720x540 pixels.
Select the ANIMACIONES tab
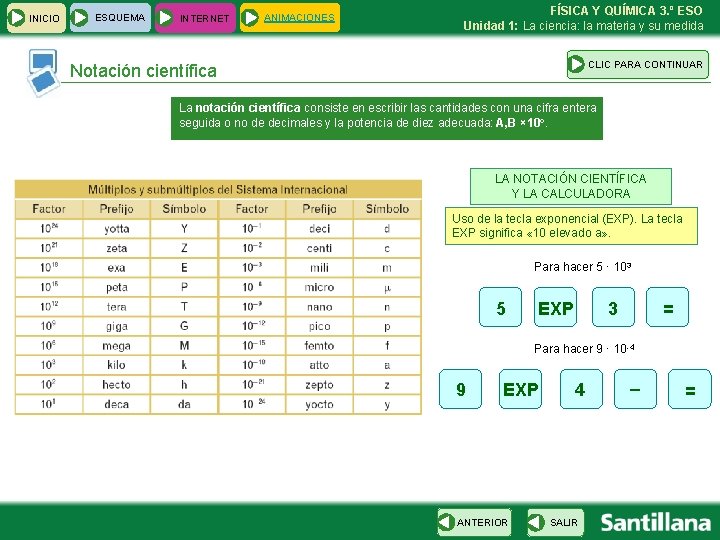click(x=290, y=18)
